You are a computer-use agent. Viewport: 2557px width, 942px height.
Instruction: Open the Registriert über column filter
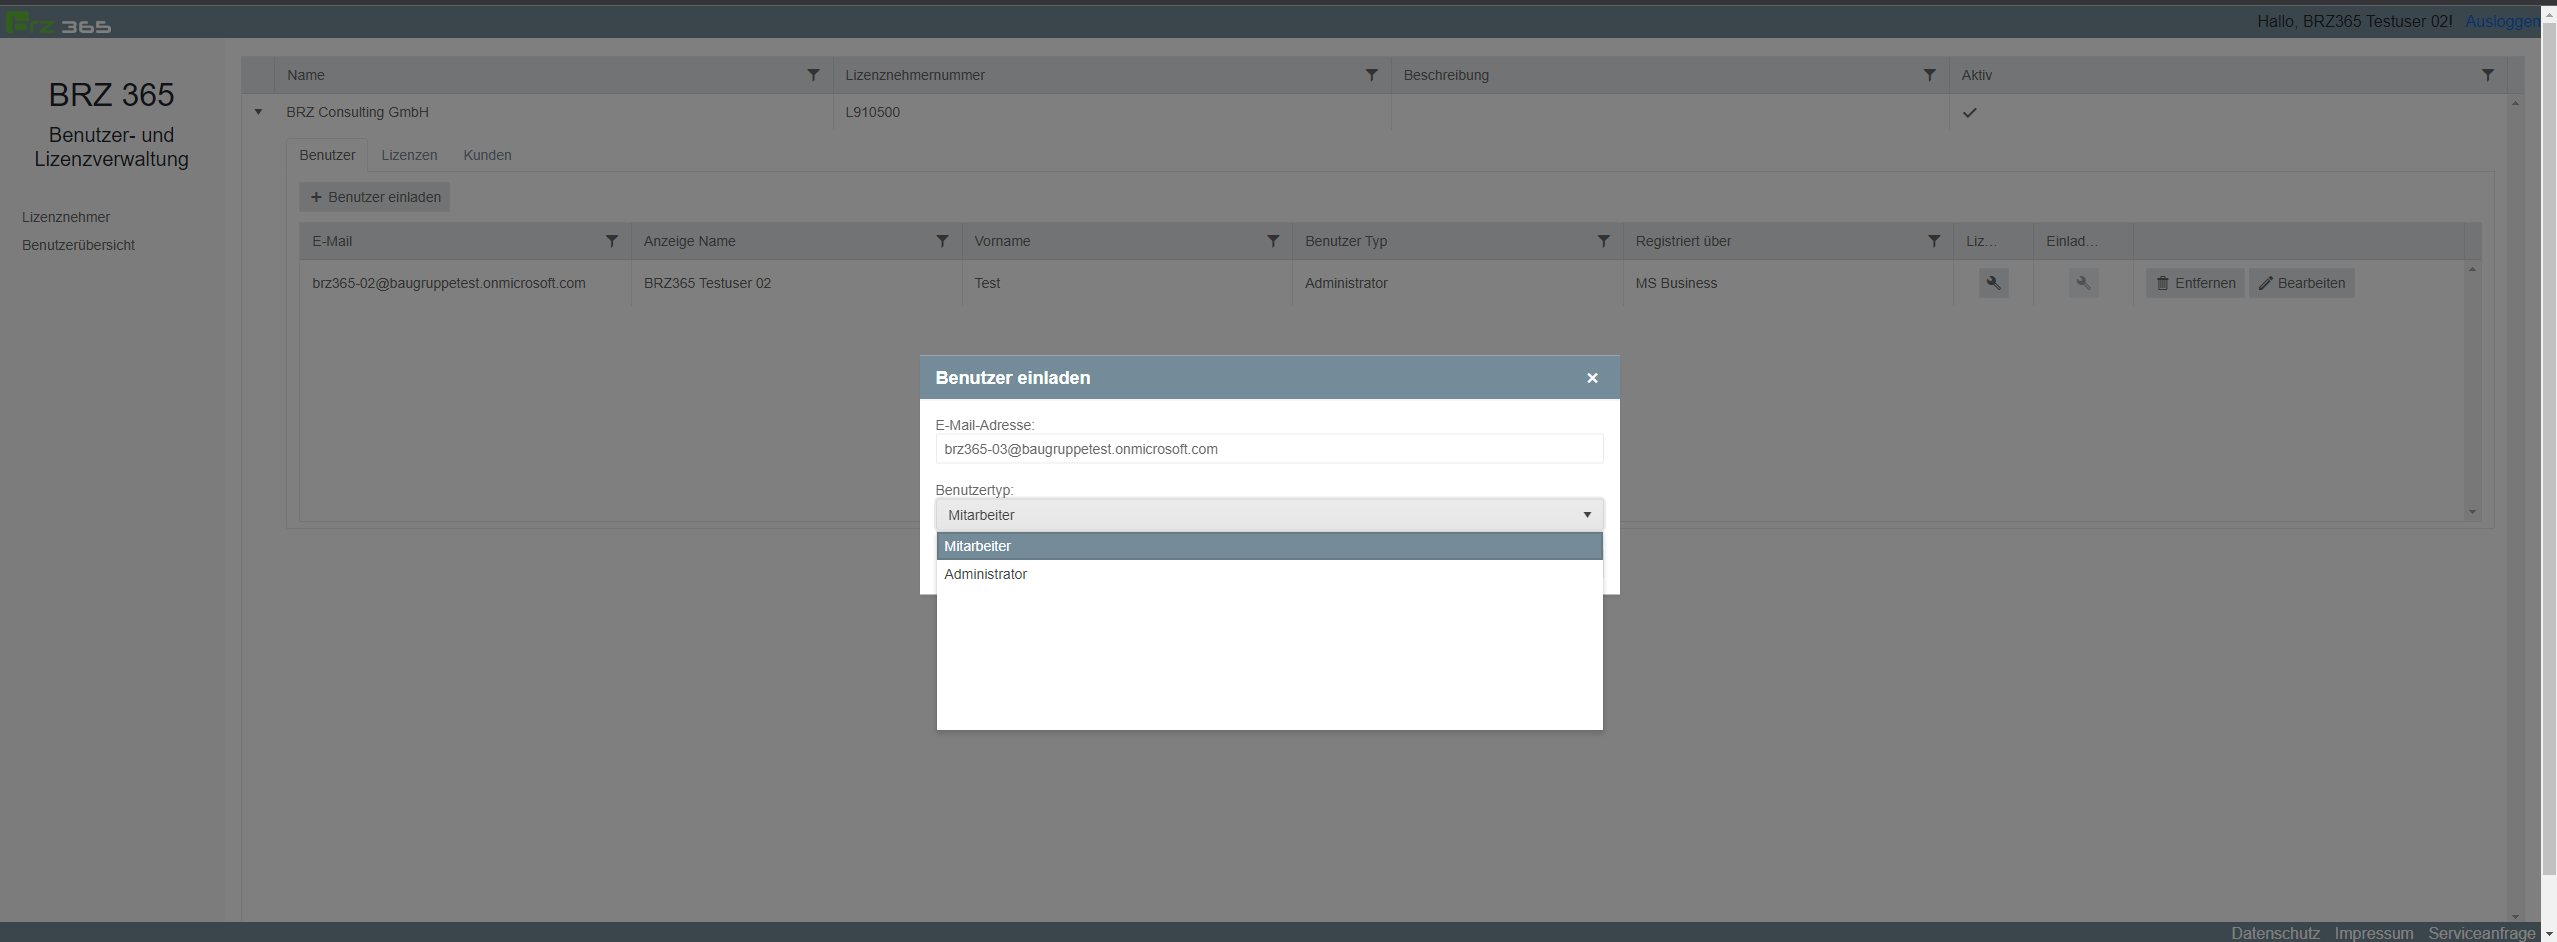click(x=1934, y=241)
